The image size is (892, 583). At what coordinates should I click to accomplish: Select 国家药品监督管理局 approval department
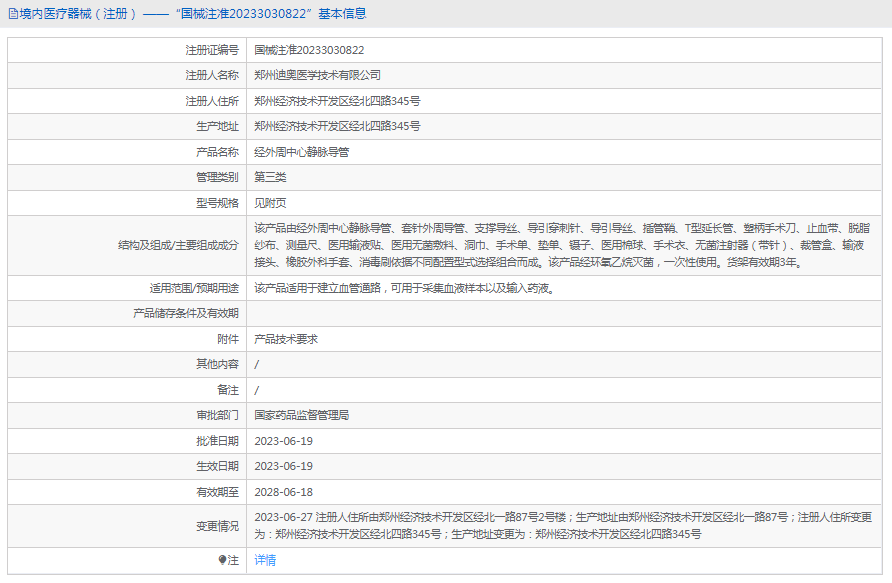pos(302,415)
